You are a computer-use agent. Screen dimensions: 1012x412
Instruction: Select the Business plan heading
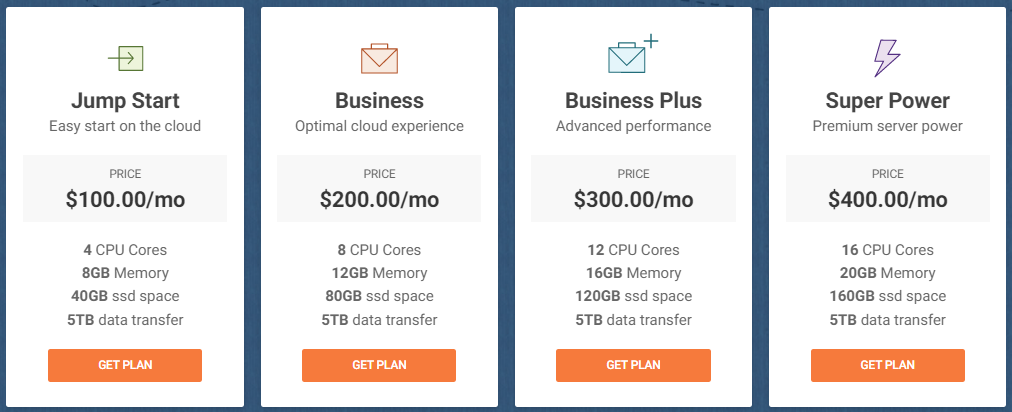coord(380,101)
